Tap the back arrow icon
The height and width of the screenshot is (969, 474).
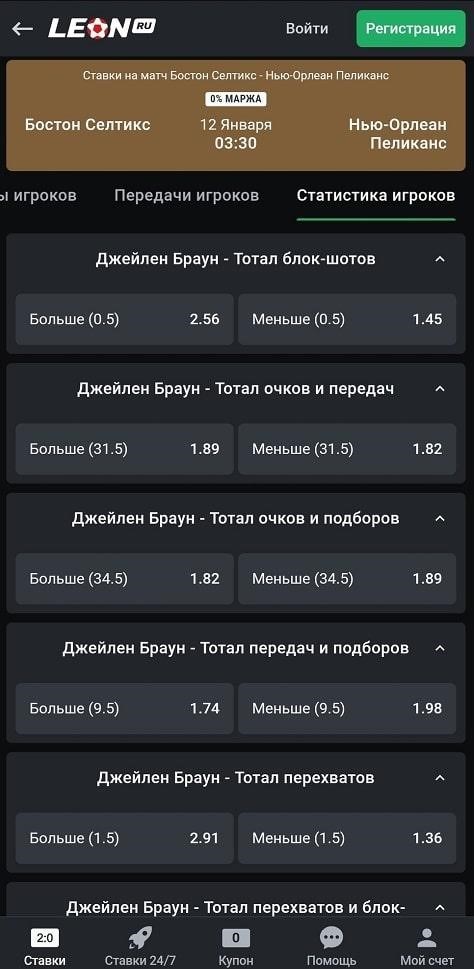pos(22,28)
